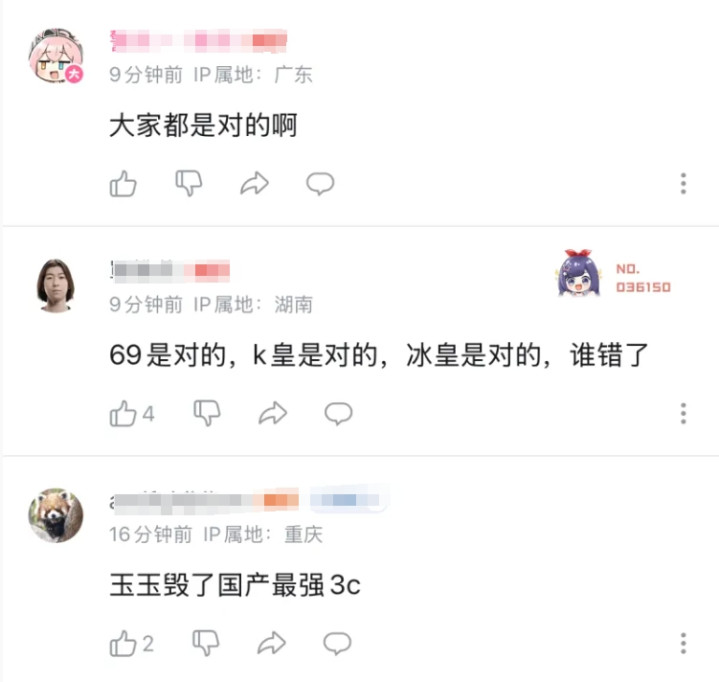This screenshot has height=682, width=719.
Task: Open more options for 广东 user's comment
Action: [683, 183]
